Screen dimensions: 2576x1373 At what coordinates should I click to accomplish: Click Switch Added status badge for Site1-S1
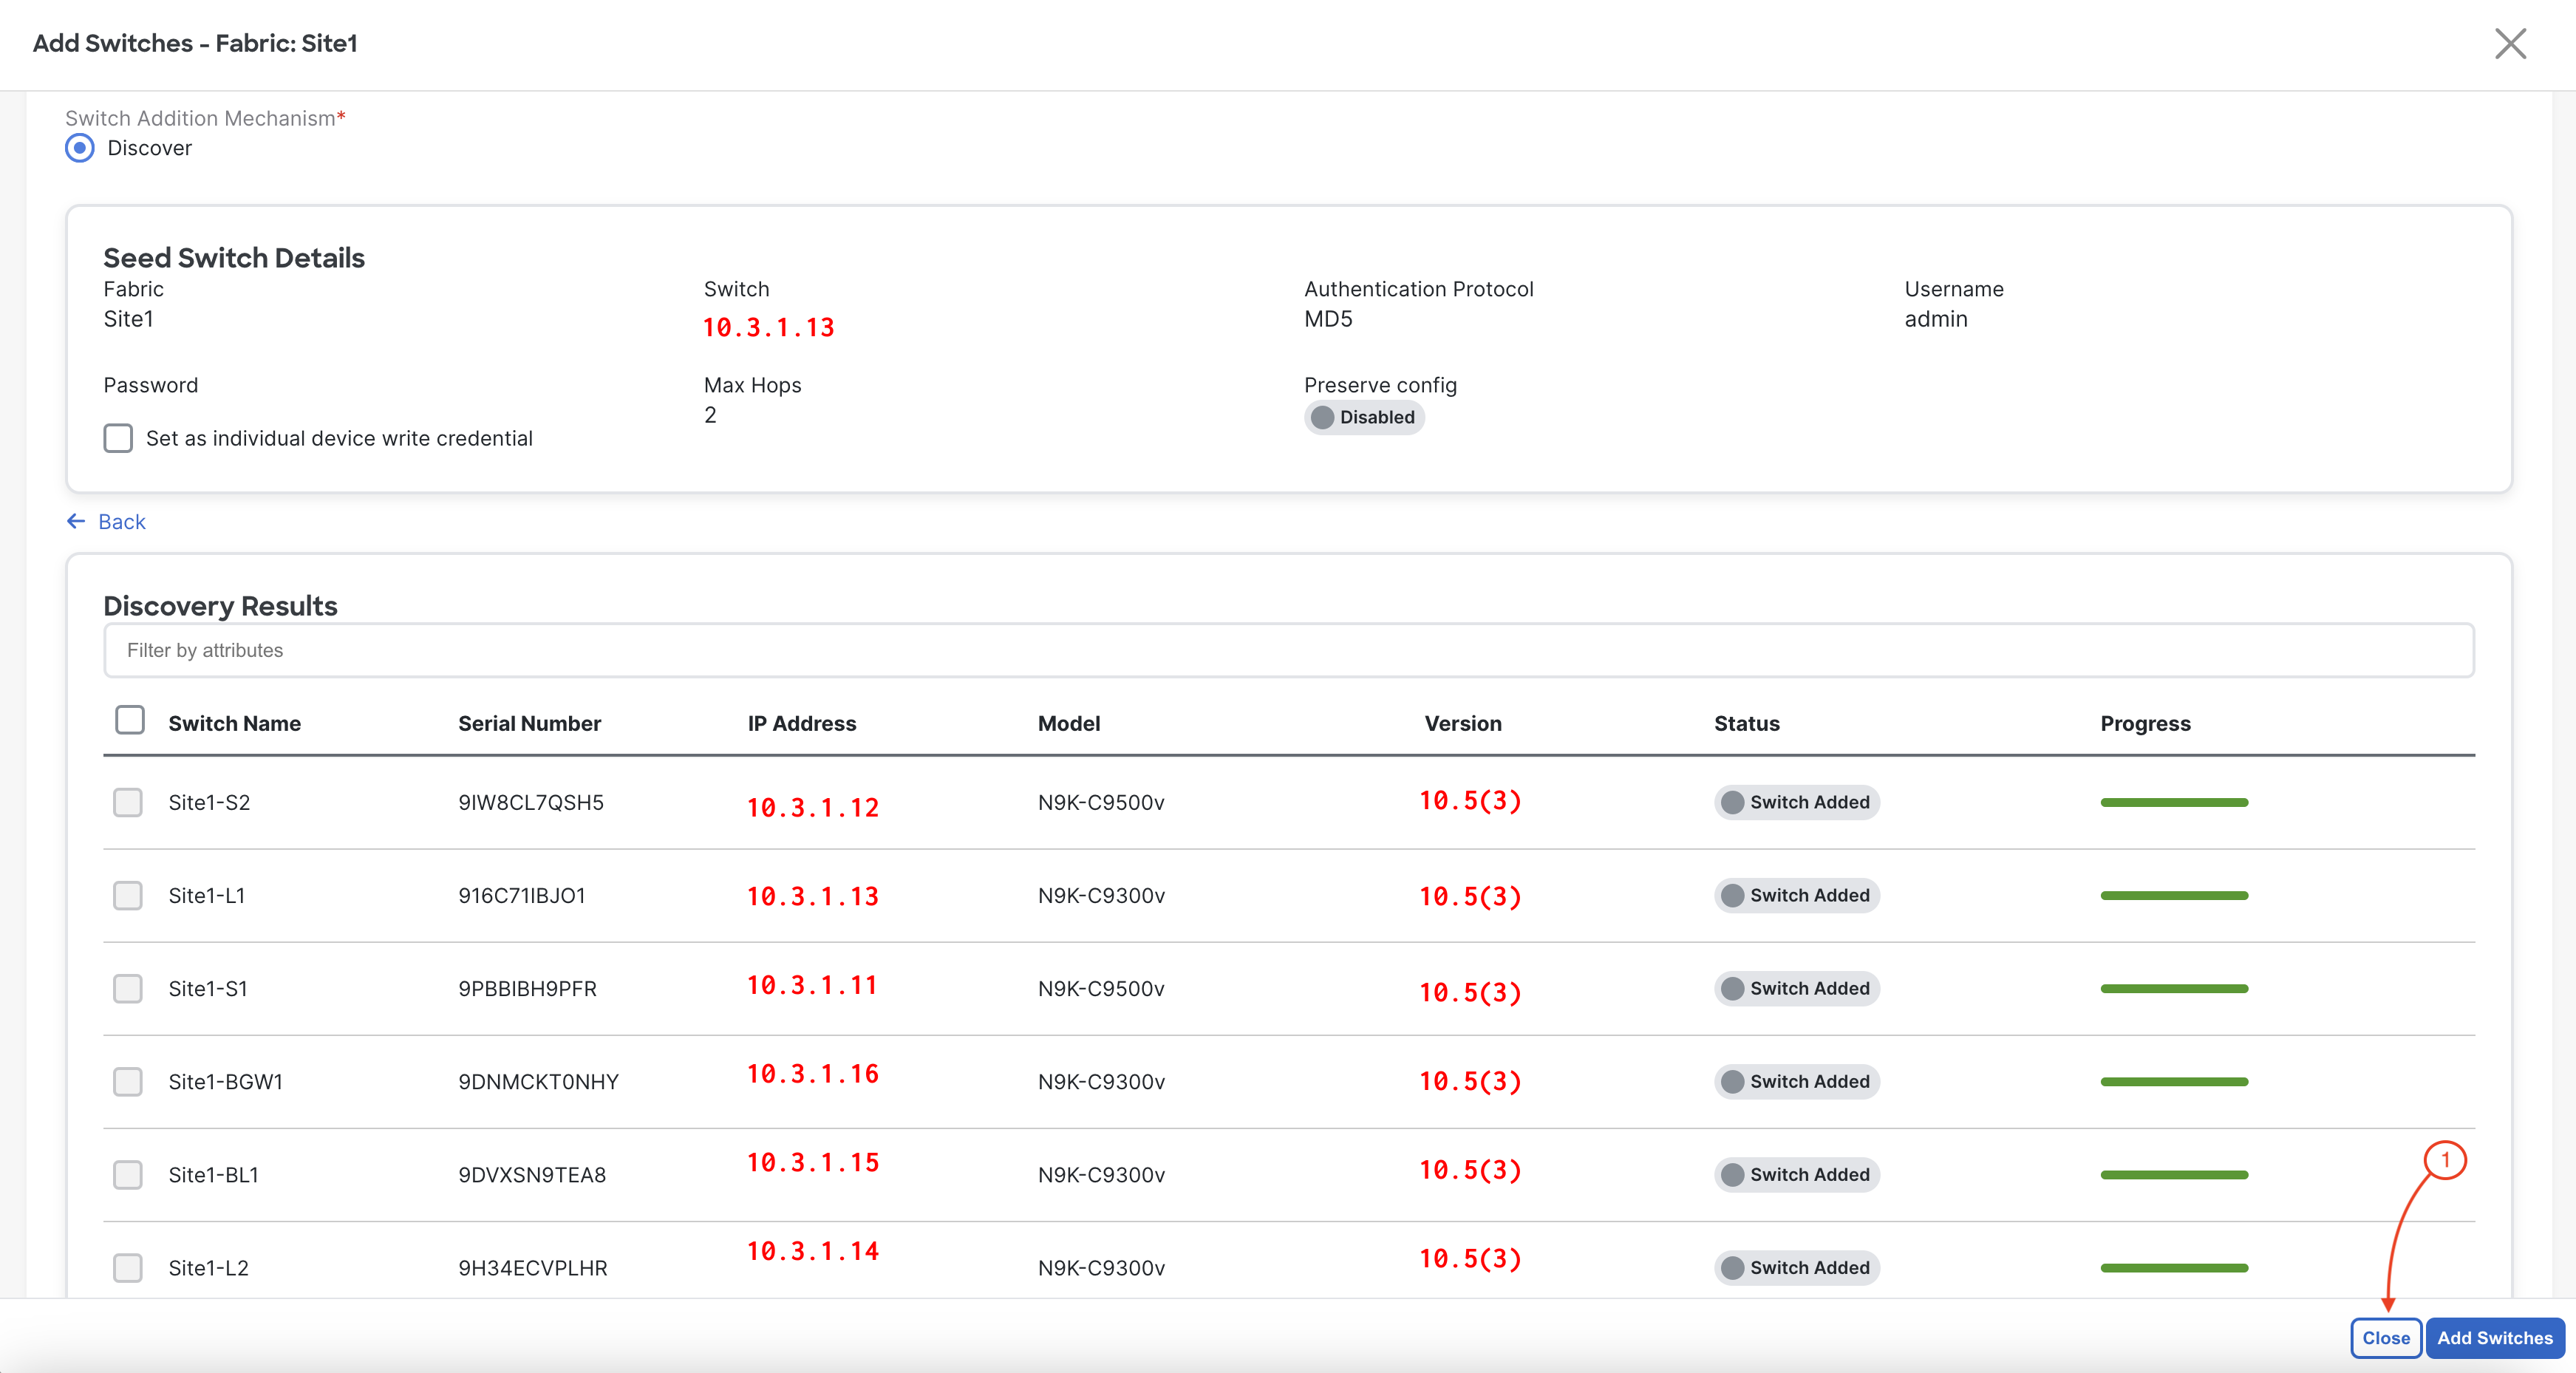(x=1796, y=988)
